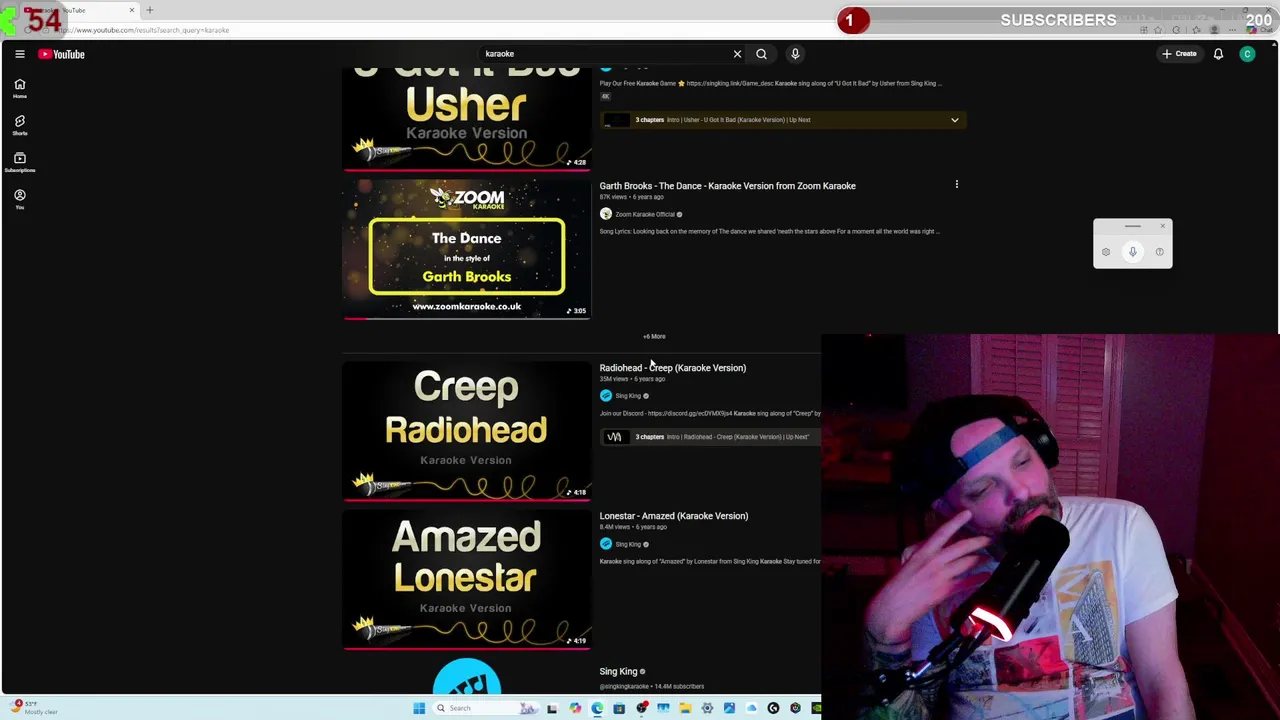Click the Sing King avatar under Amazed

click(x=605, y=544)
